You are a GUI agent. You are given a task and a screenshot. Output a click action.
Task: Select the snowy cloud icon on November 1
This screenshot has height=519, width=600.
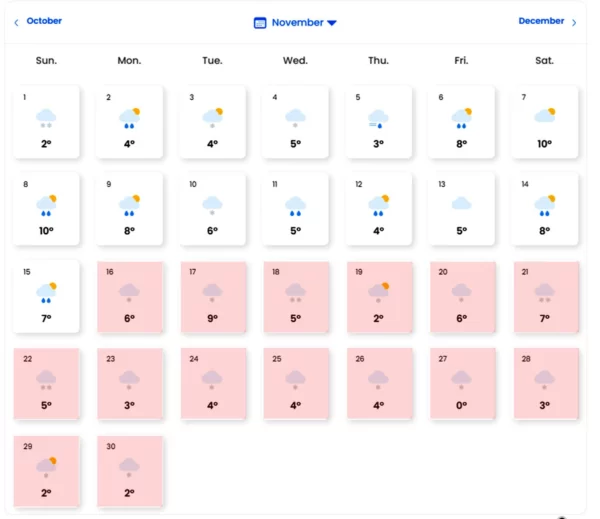(46, 118)
